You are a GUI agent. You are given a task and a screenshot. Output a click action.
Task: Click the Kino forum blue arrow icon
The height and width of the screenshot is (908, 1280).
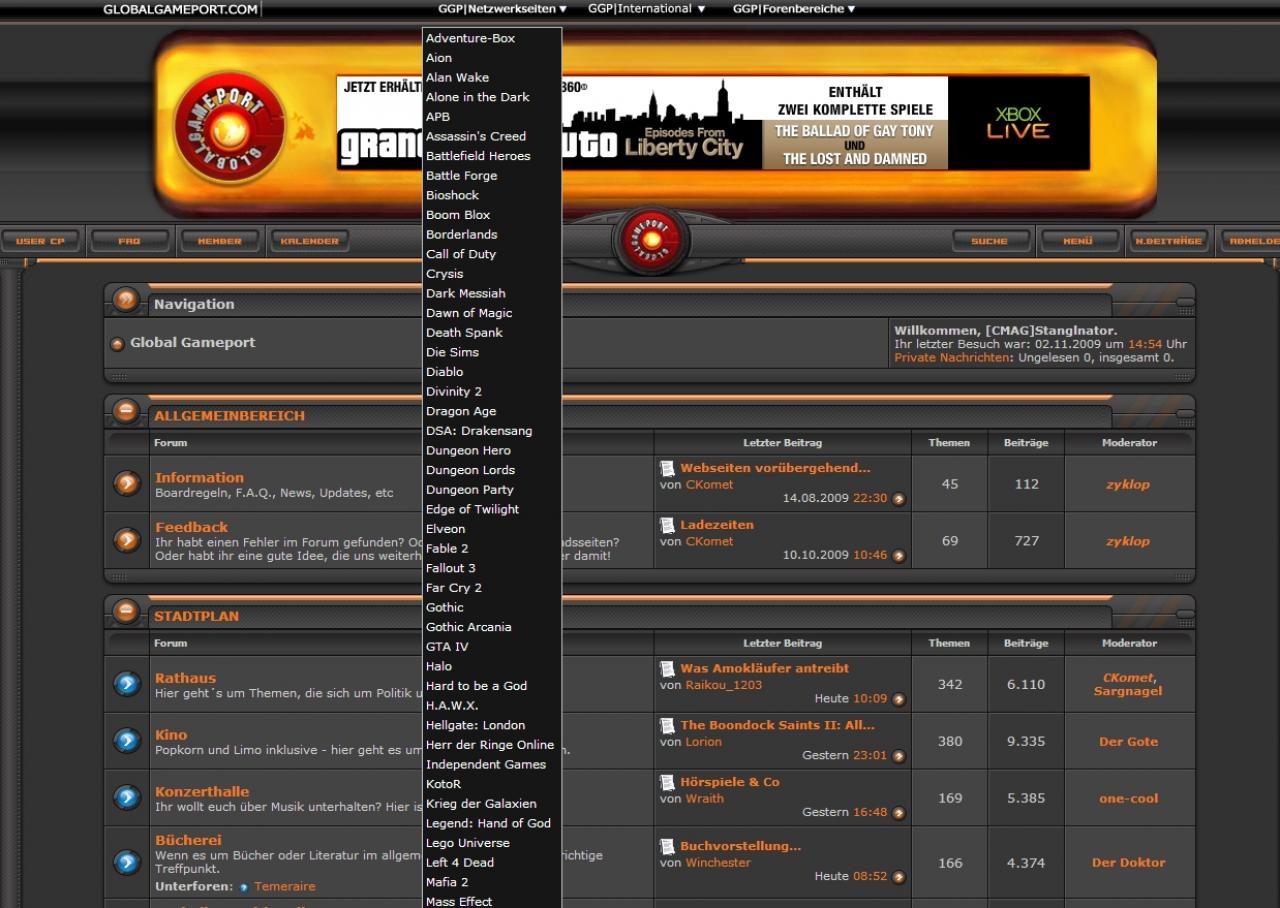click(x=127, y=741)
